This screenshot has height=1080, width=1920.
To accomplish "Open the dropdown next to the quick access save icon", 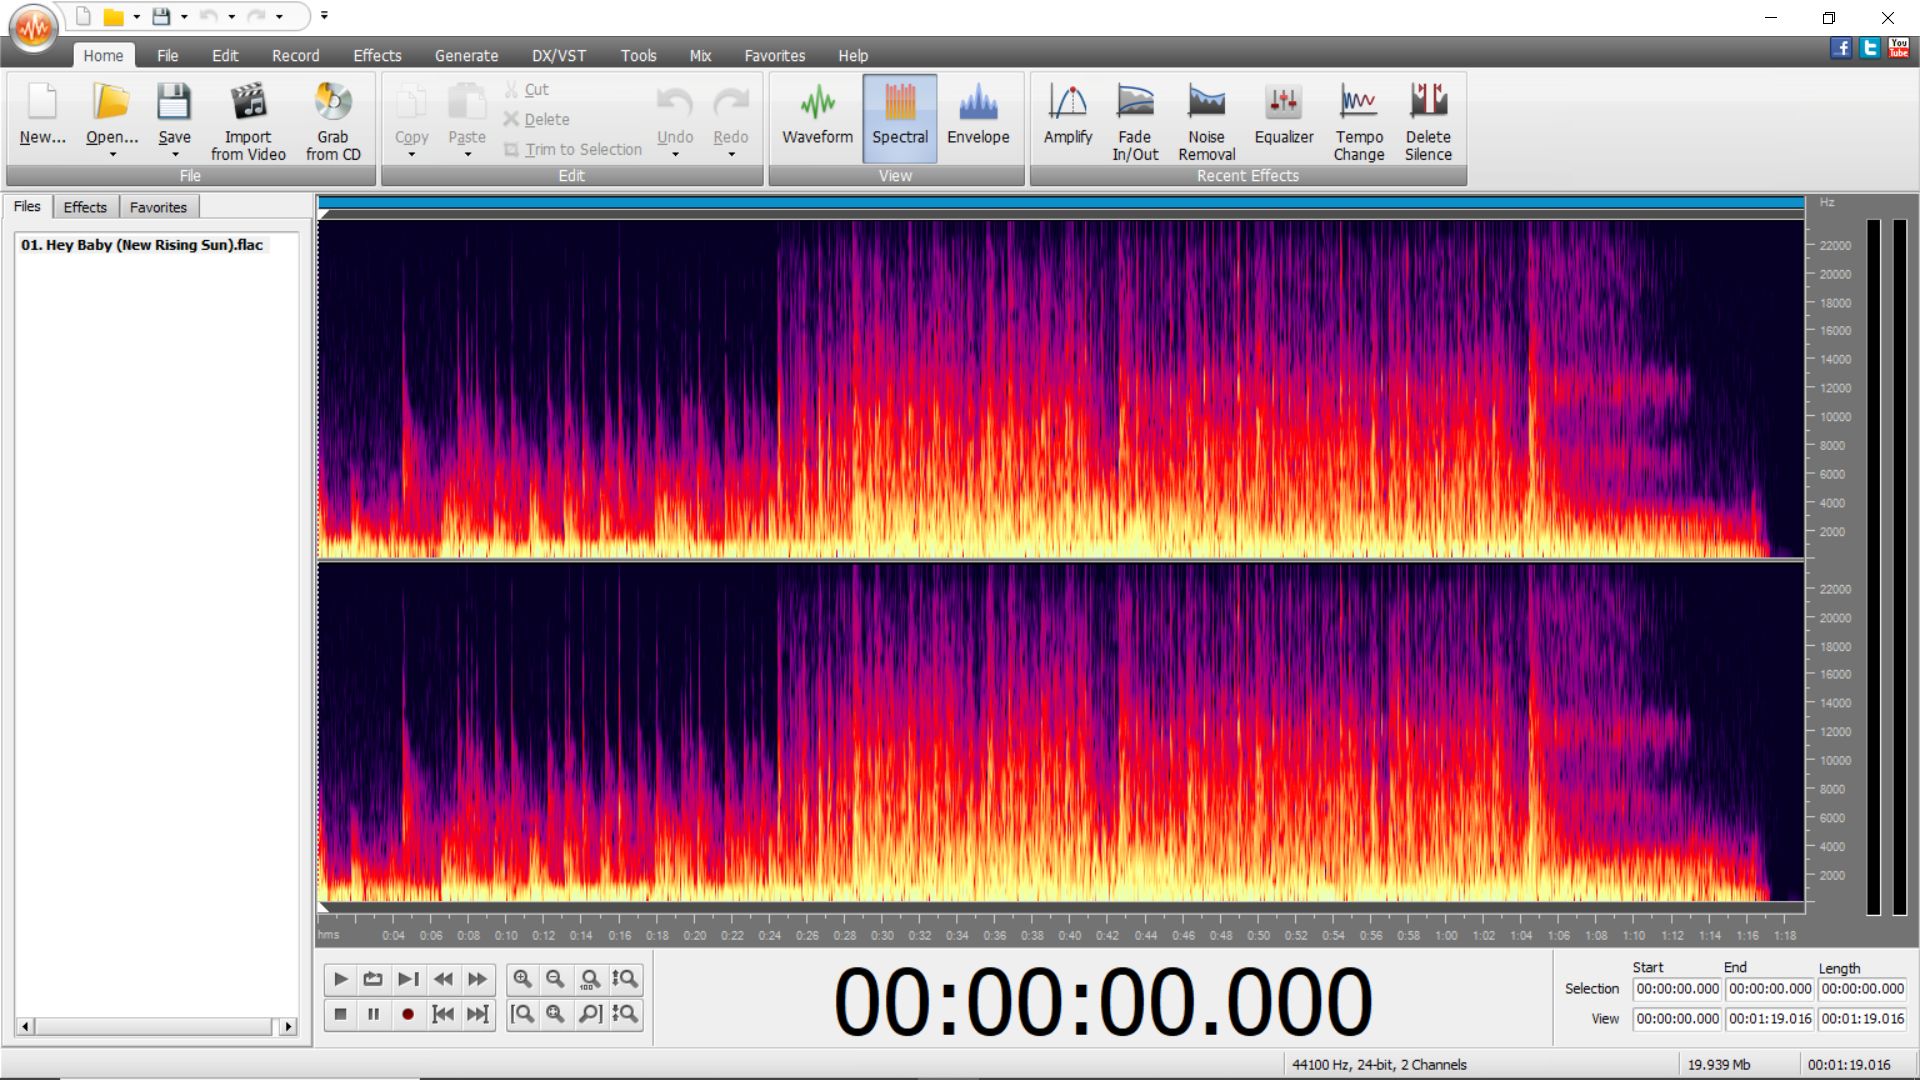I will click(184, 17).
